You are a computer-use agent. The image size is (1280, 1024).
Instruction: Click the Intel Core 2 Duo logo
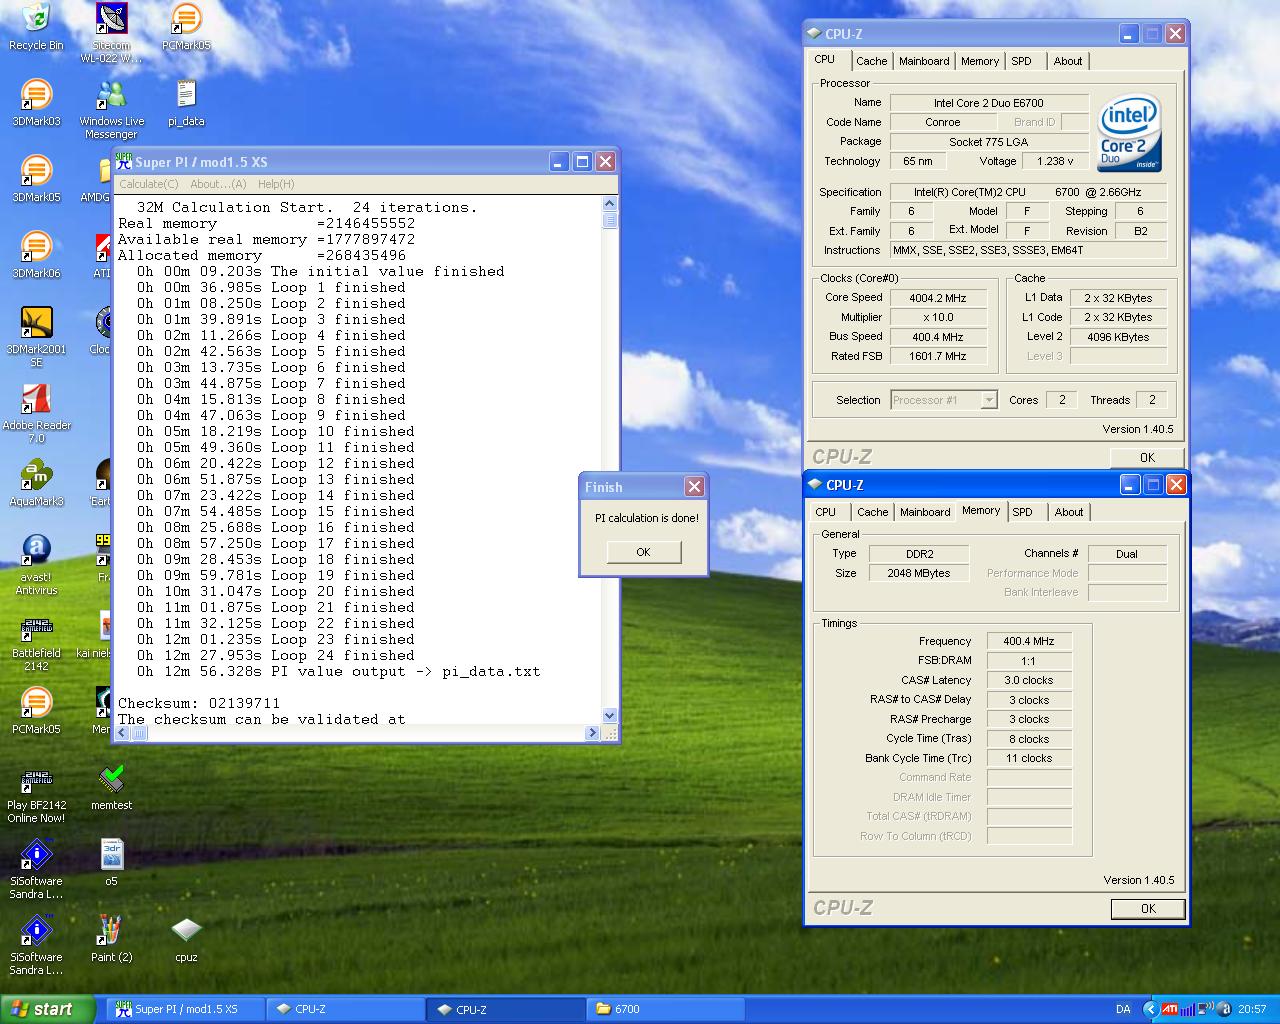[1130, 133]
